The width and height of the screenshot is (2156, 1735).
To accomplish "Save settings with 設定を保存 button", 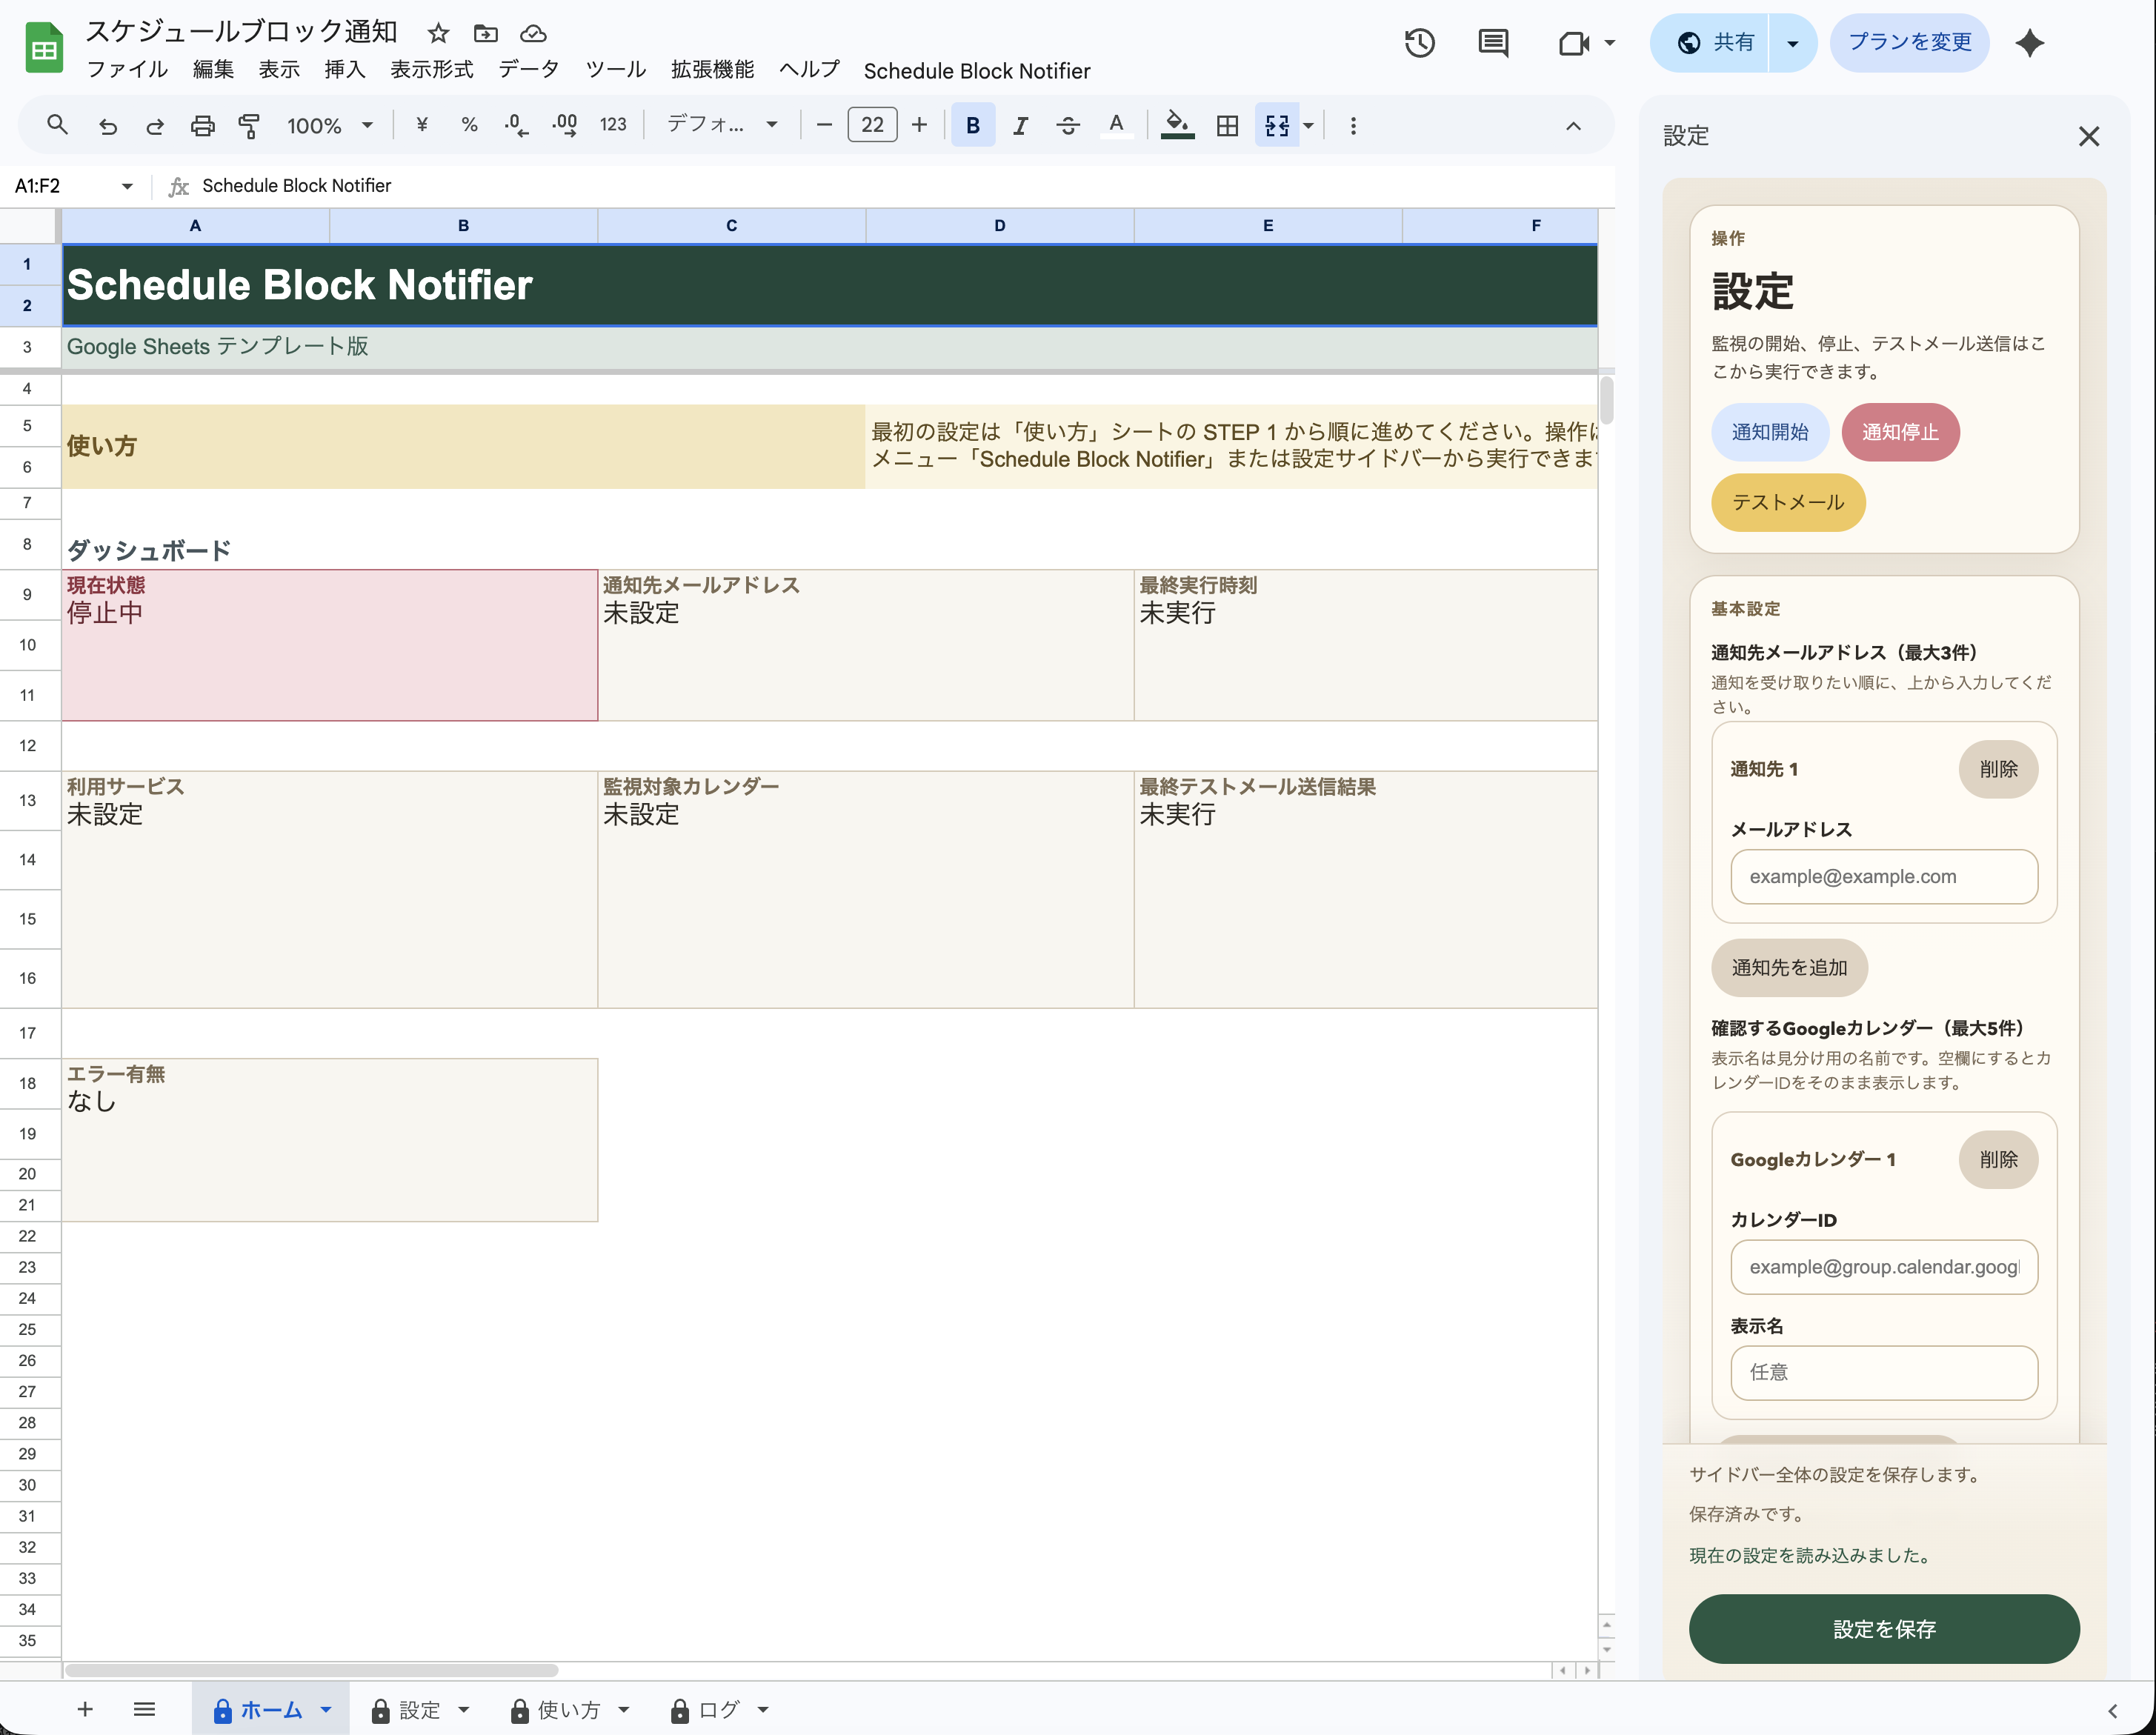I will (1884, 1629).
